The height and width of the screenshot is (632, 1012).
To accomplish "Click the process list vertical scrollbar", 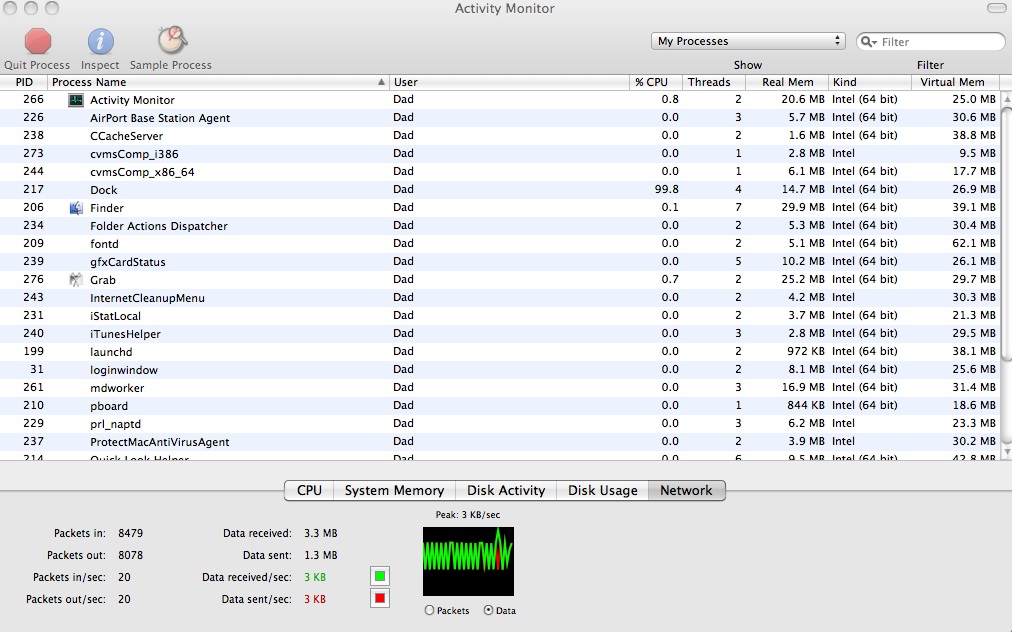I will click(x=1006, y=233).
